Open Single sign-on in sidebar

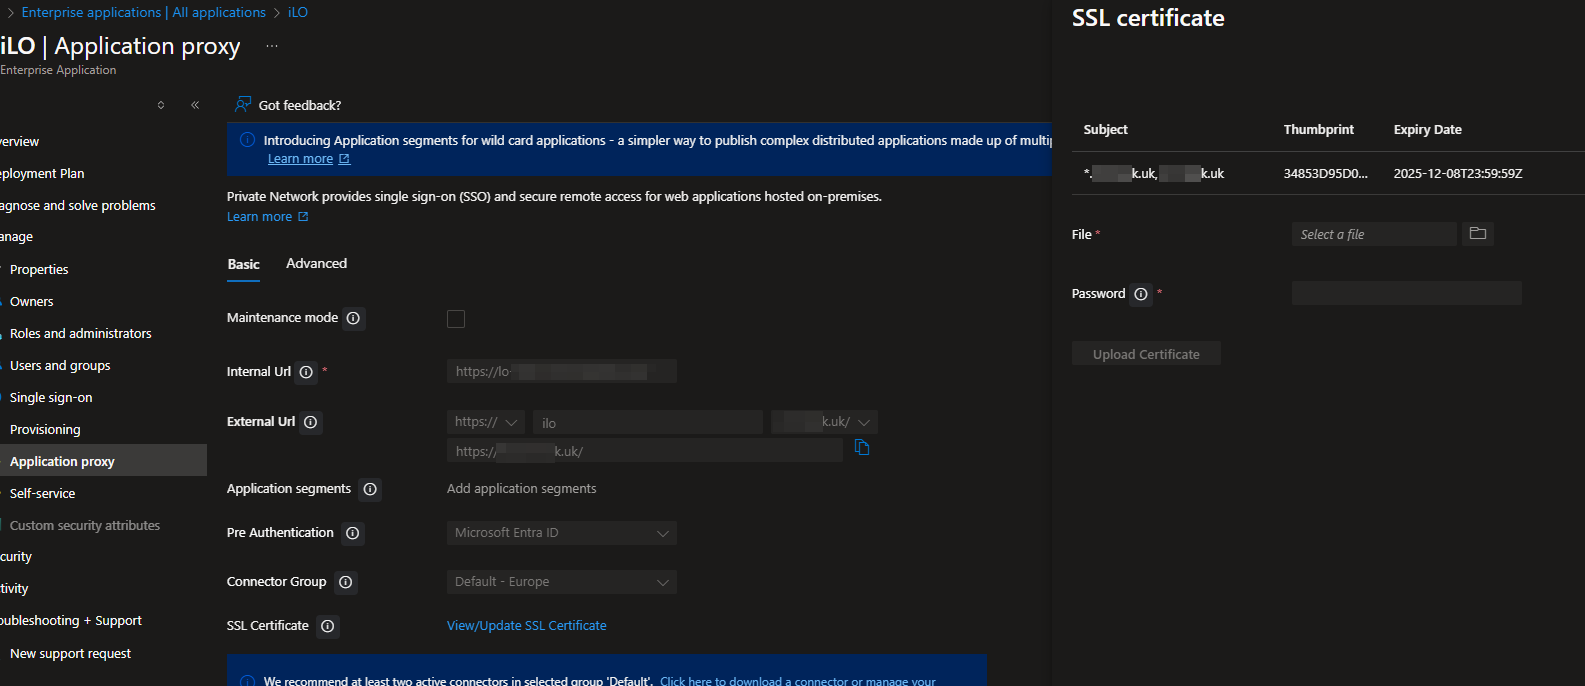[x=51, y=398]
